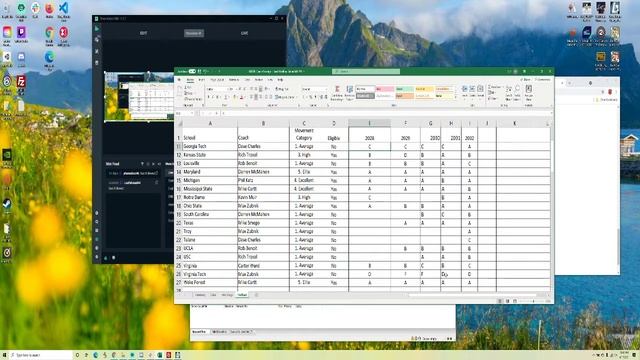640x360 pixels.
Task: Click the Format Painter button
Action: (193, 99)
